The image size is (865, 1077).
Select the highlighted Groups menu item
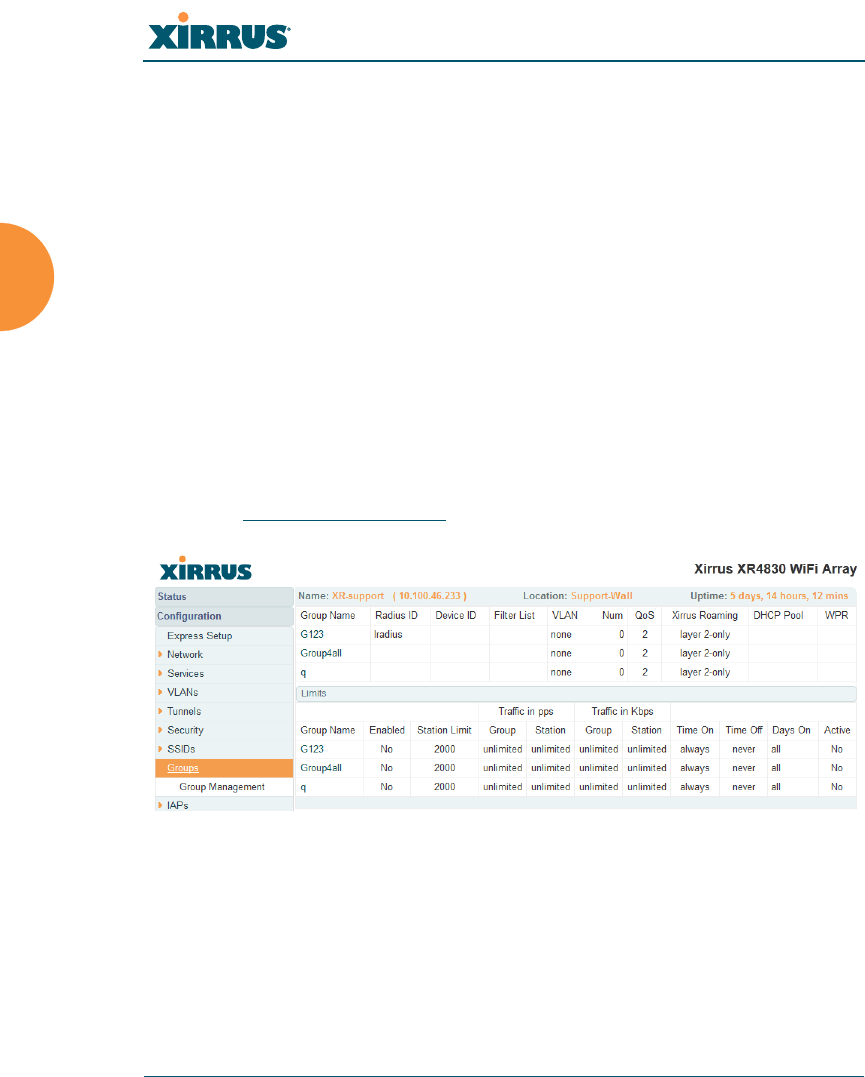[x=224, y=768]
